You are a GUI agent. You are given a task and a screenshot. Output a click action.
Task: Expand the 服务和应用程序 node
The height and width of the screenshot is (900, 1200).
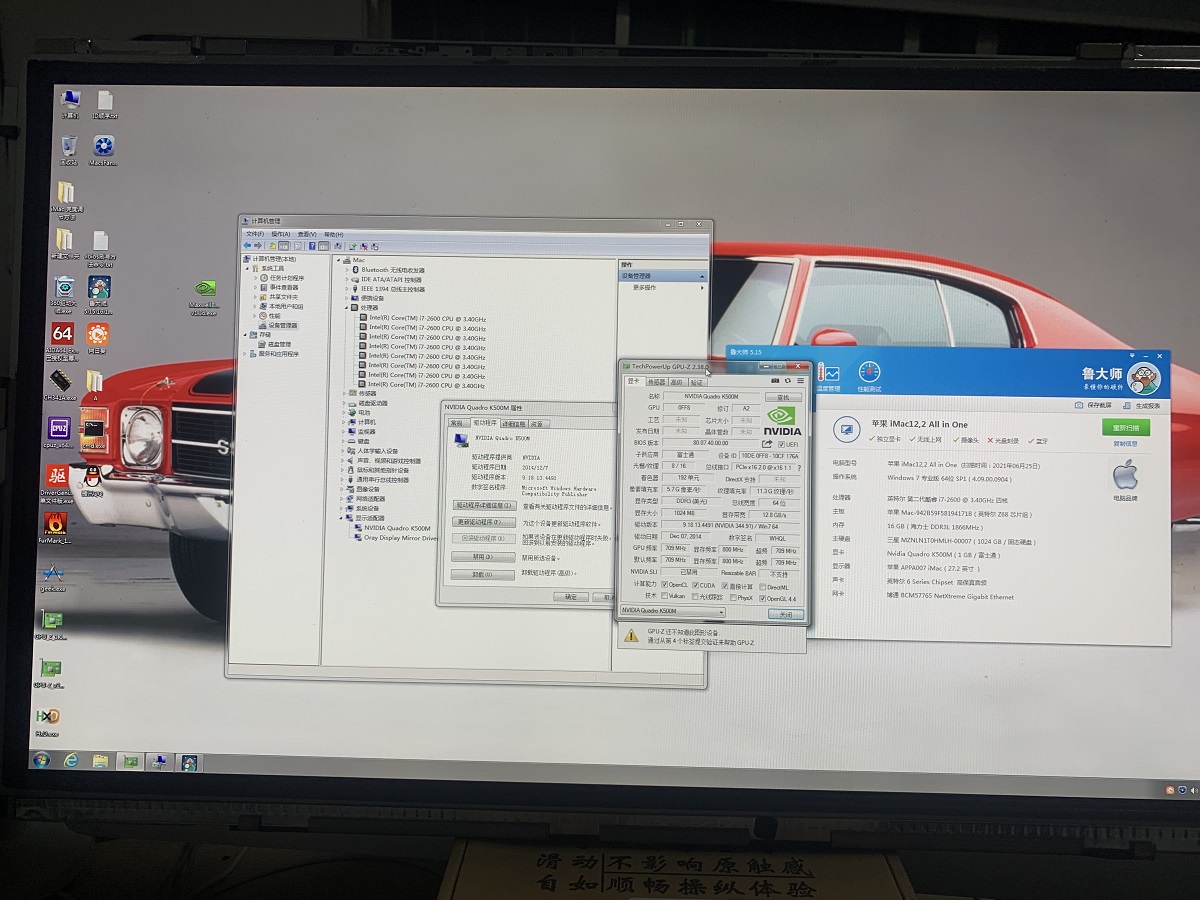[244, 354]
